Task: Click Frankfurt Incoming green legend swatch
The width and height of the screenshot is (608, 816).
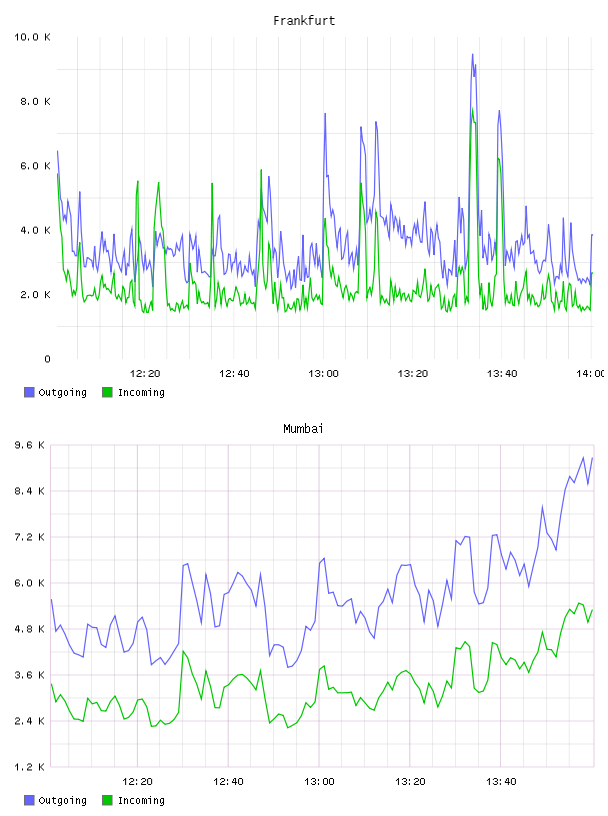Action: point(107,392)
